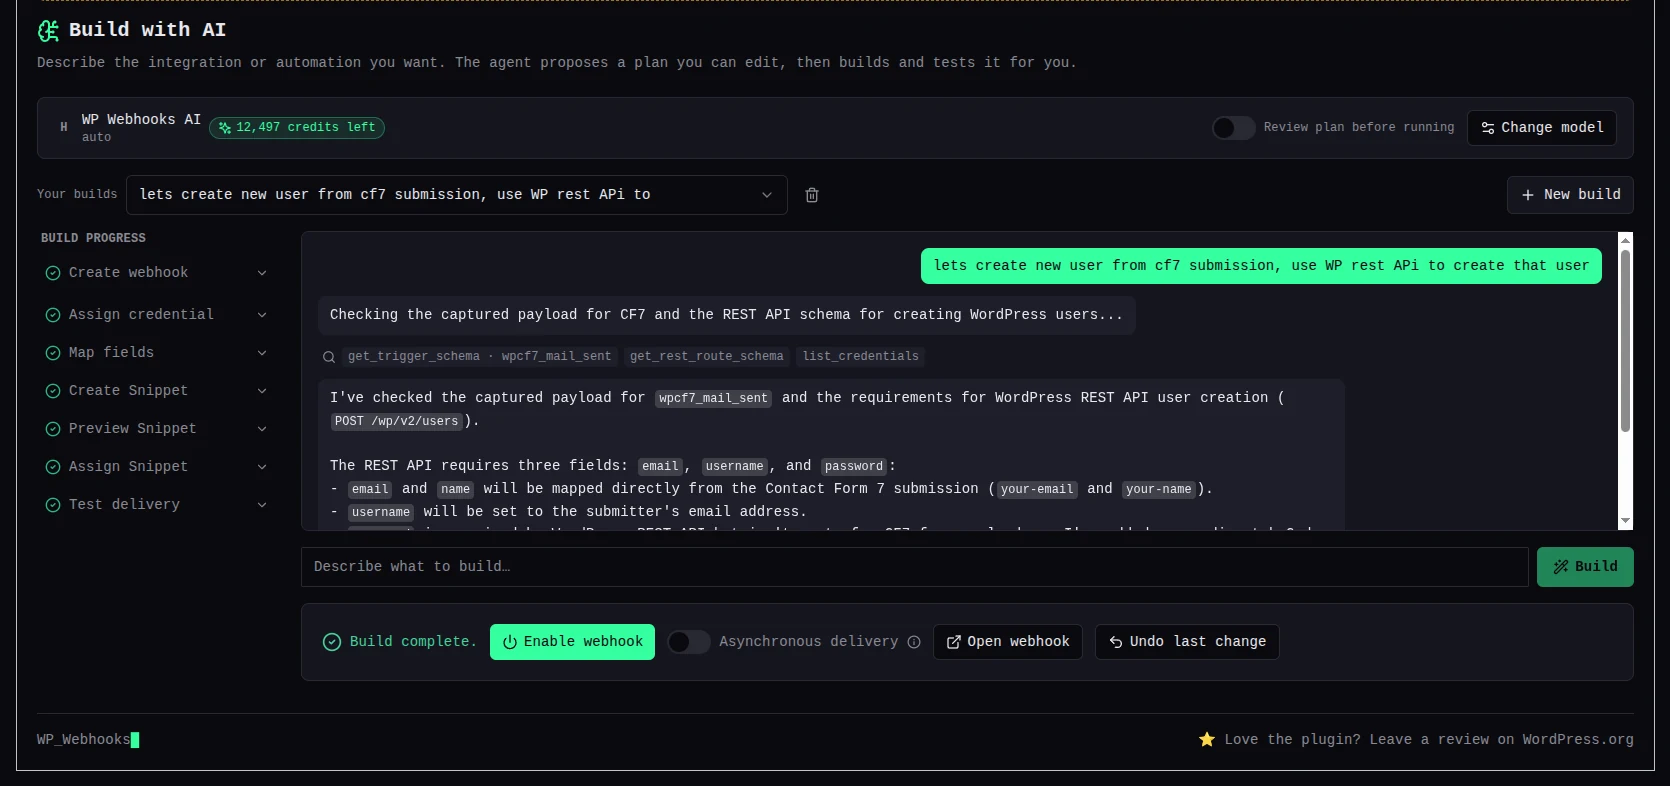This screenshot has height=786, width=1670.
Task: Expand the Create Snippet step chevron
Action: [x=262, y=391]
